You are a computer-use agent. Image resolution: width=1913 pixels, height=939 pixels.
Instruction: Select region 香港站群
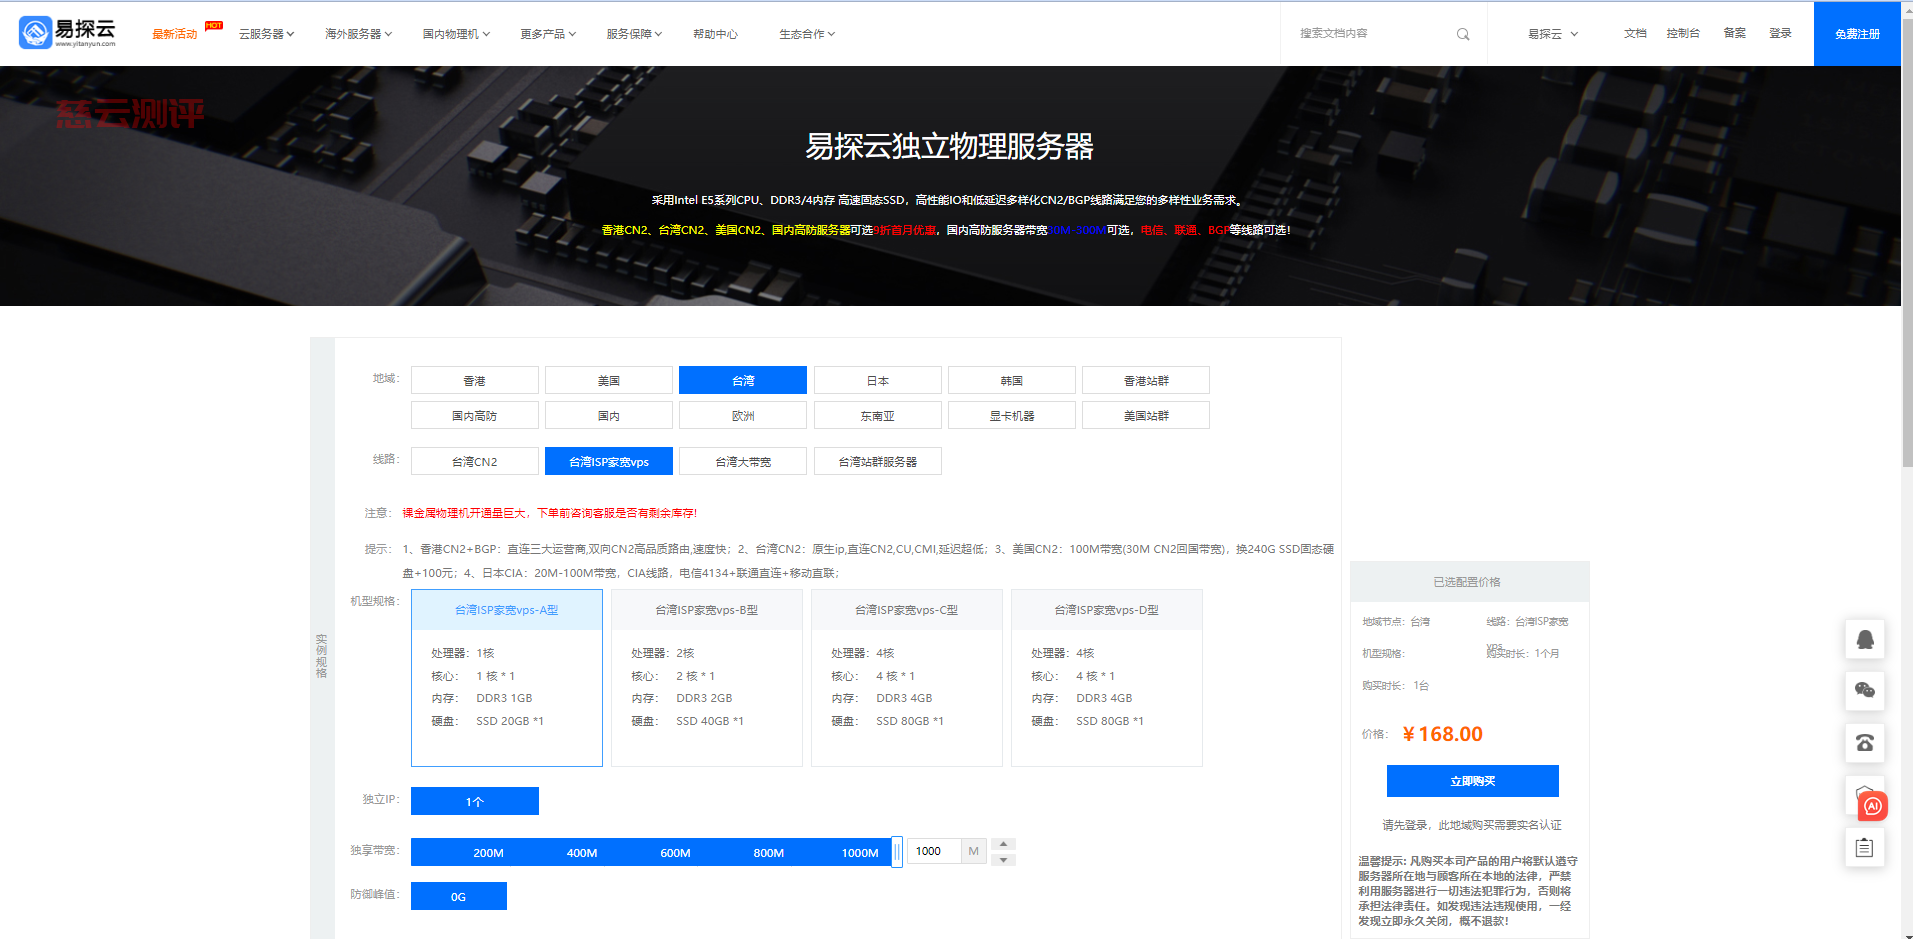(x=1146, y=380)
